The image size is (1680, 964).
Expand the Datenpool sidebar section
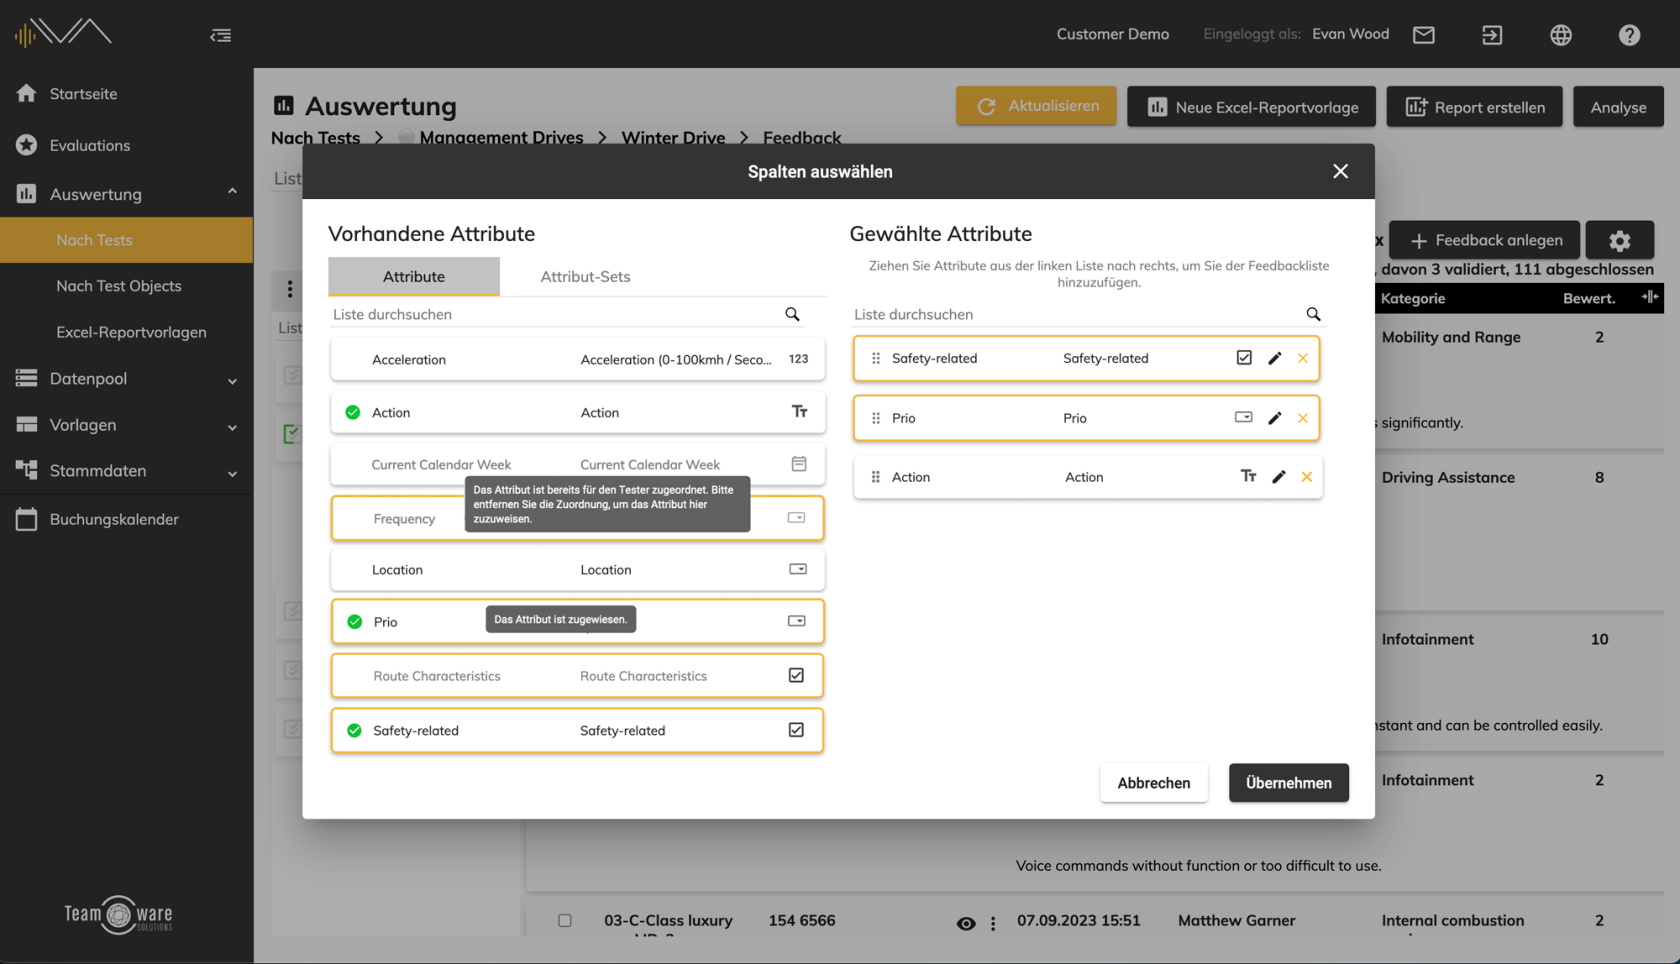click(232, 380)
